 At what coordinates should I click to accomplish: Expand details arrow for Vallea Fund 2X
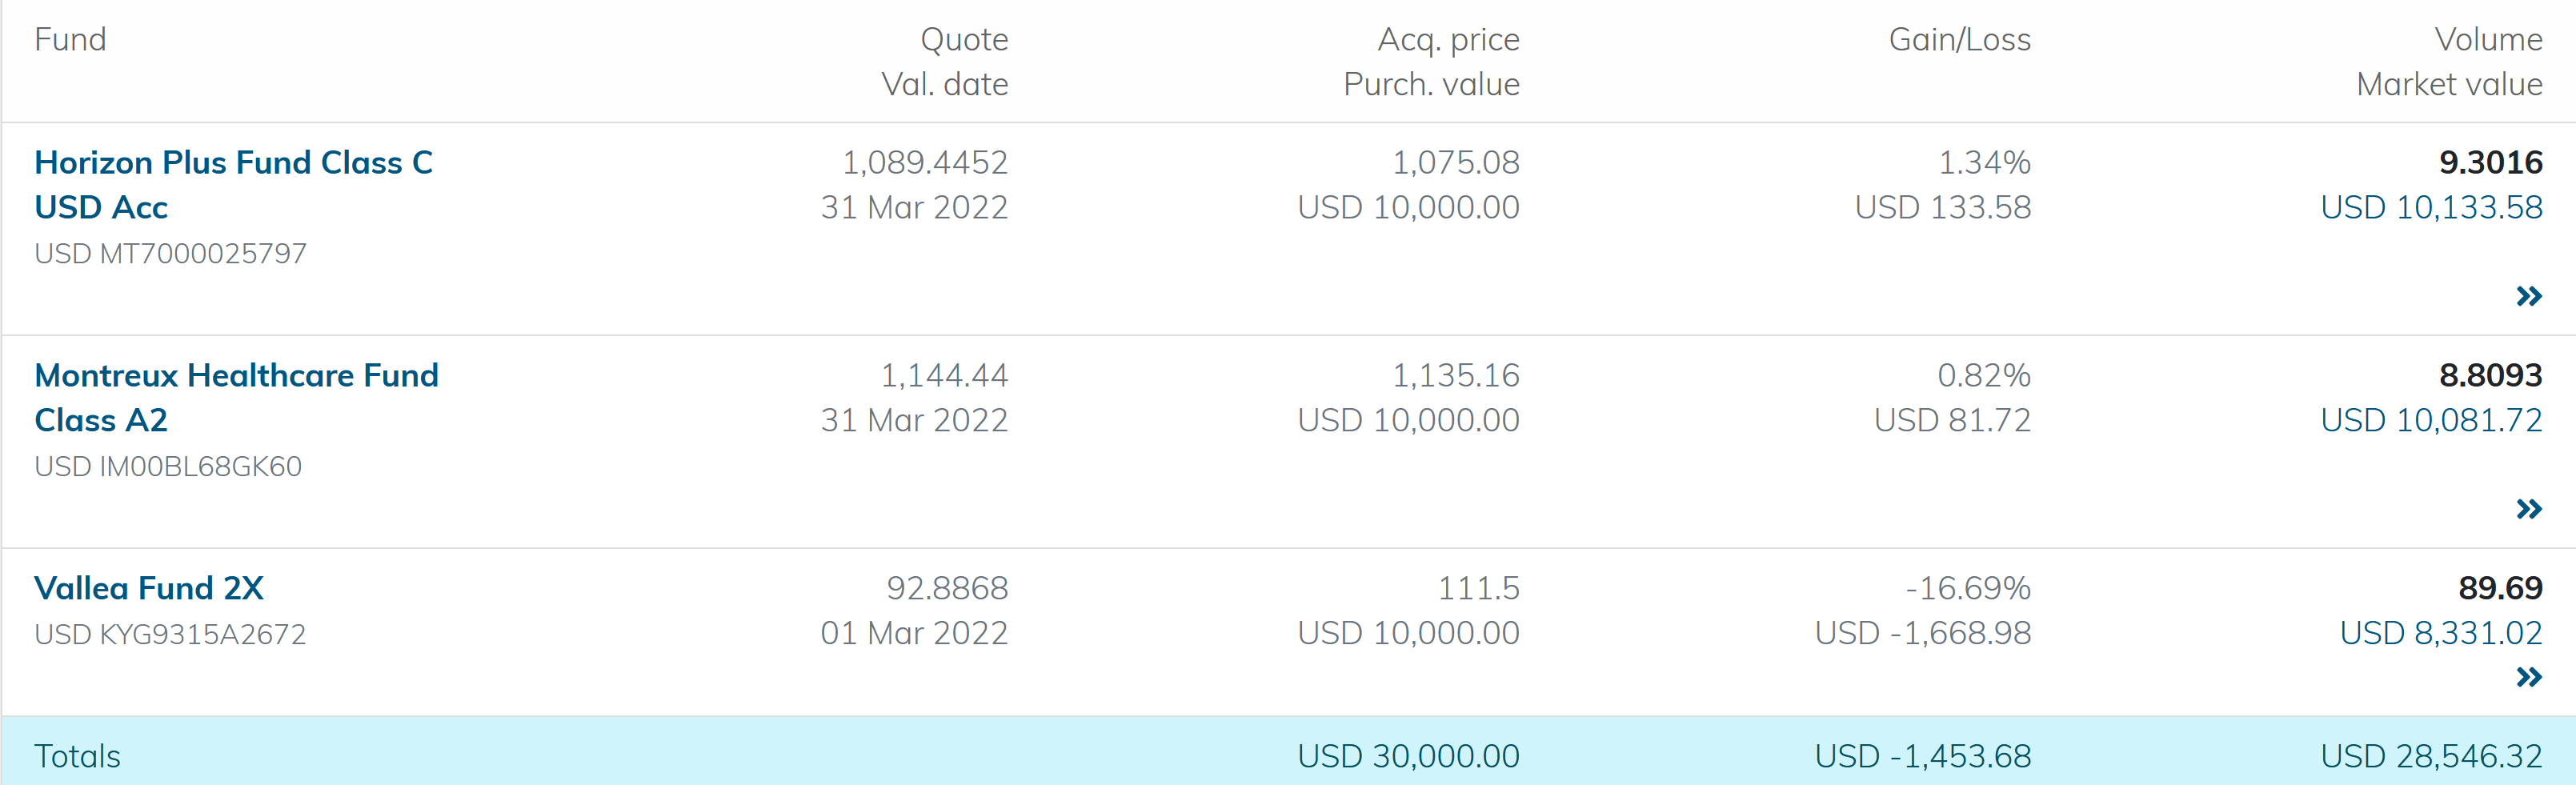(x=2528, y=677)
